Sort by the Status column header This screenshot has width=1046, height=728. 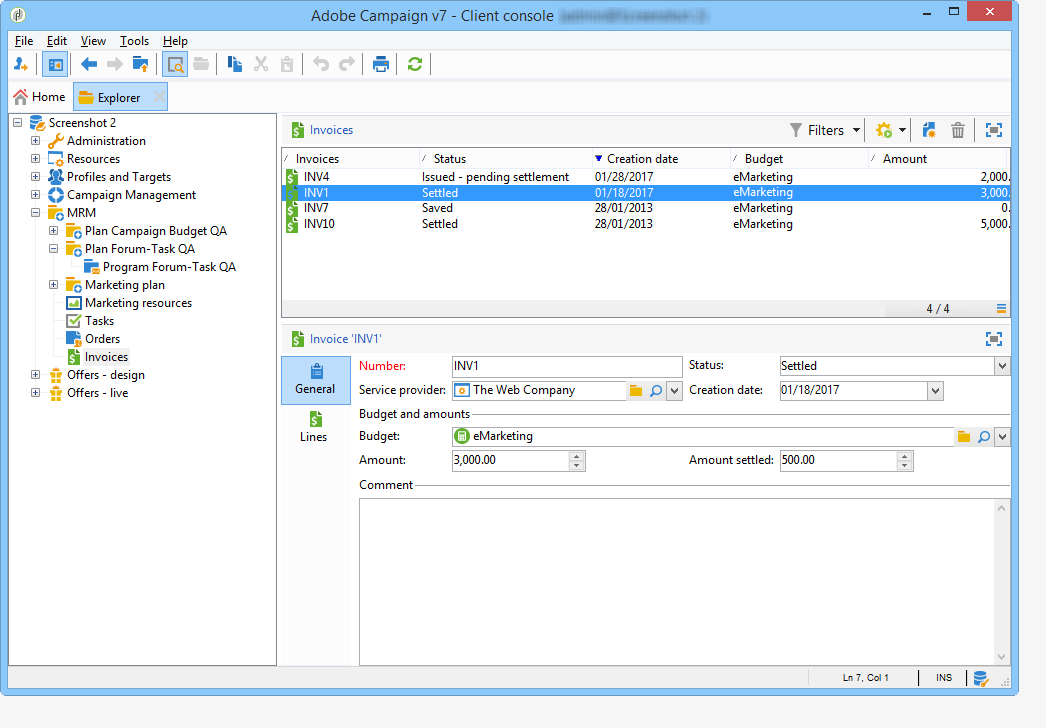tap(506, 159)
